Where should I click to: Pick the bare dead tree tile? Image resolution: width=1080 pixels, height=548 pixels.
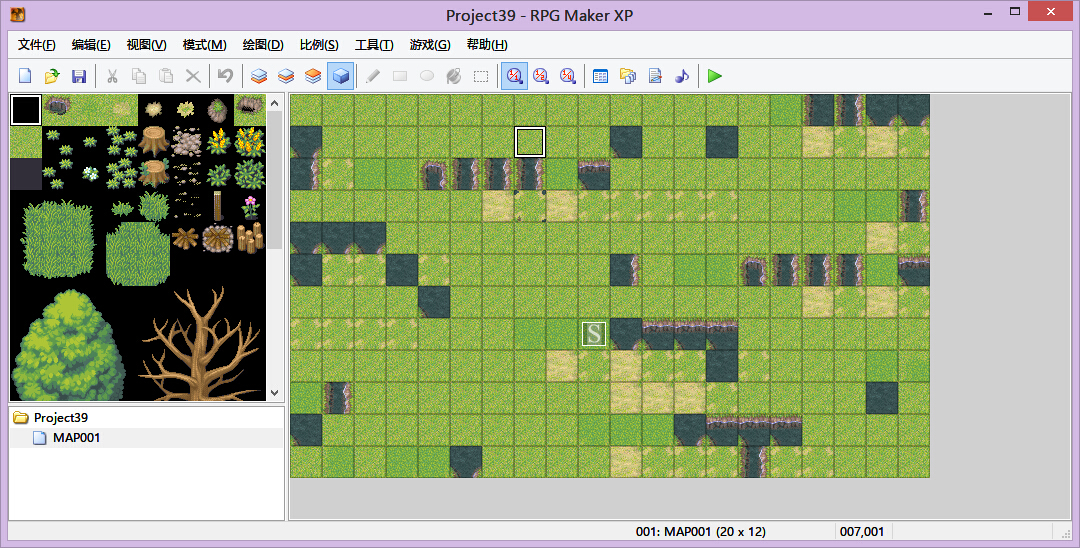pyautogui.click(x=201, y=344)
